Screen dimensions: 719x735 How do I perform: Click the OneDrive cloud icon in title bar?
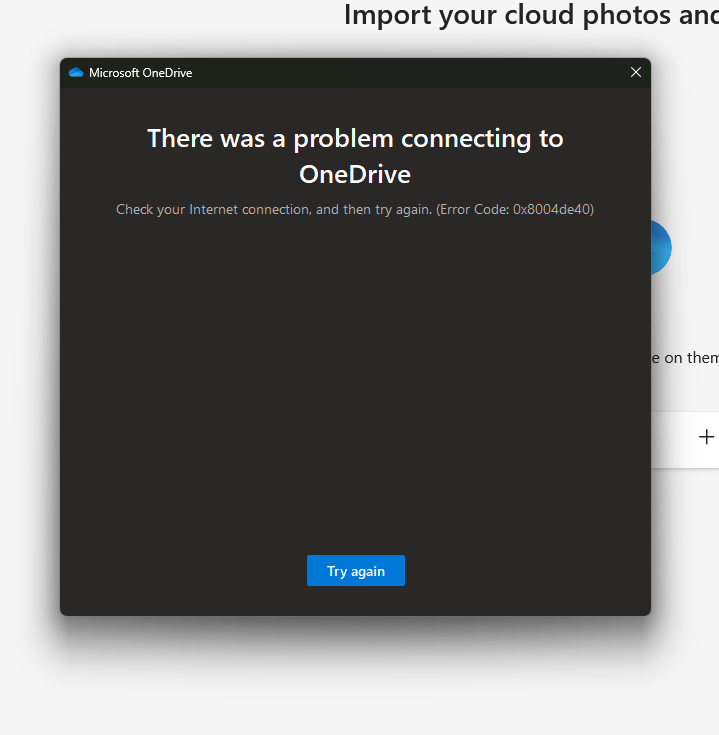[x=76, y=73]
